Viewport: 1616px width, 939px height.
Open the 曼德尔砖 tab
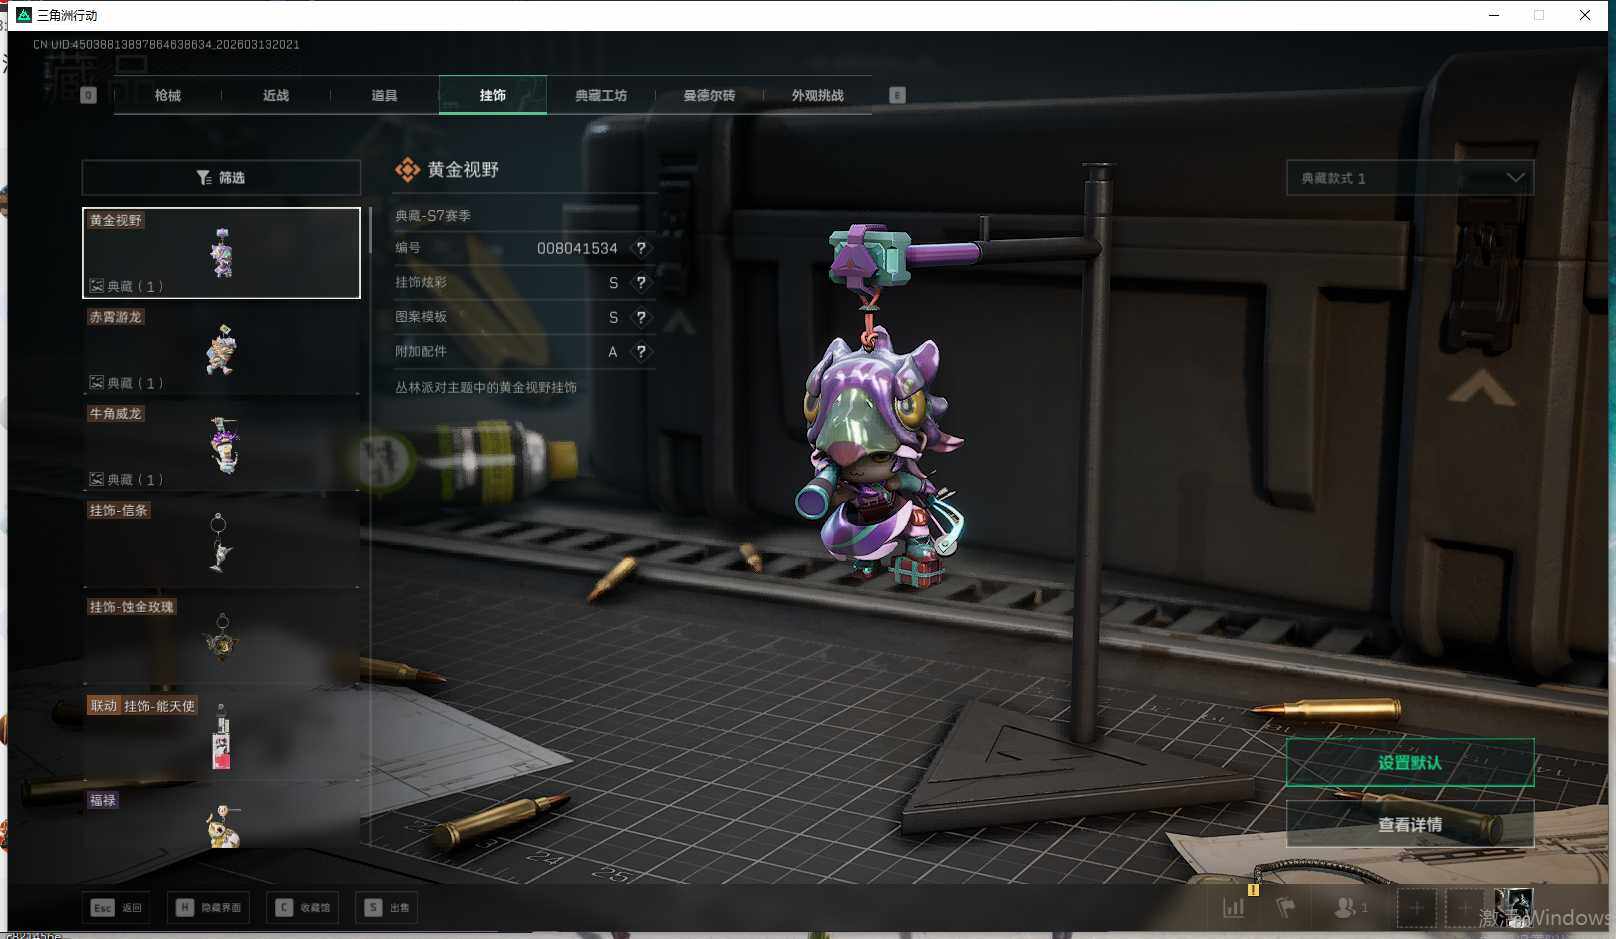[709, 95]
